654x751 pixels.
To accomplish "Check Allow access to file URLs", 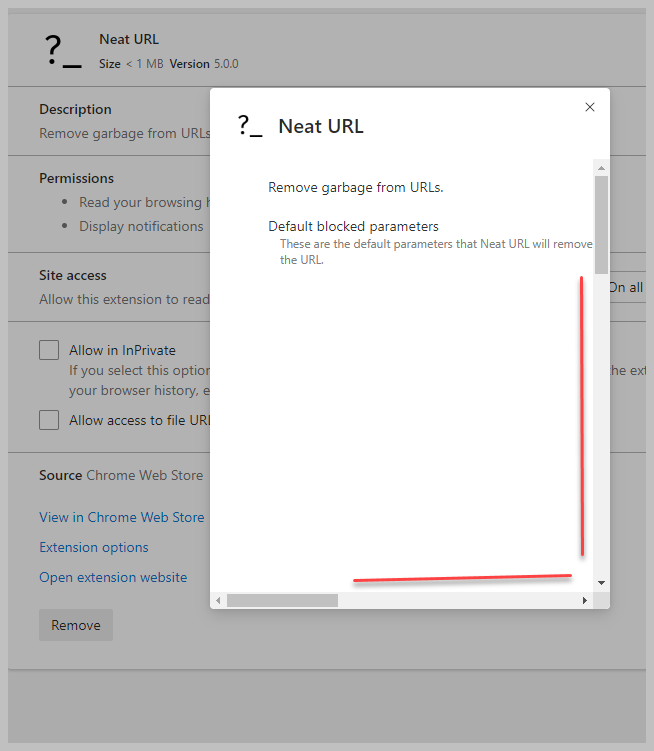I will pos(49,420).
